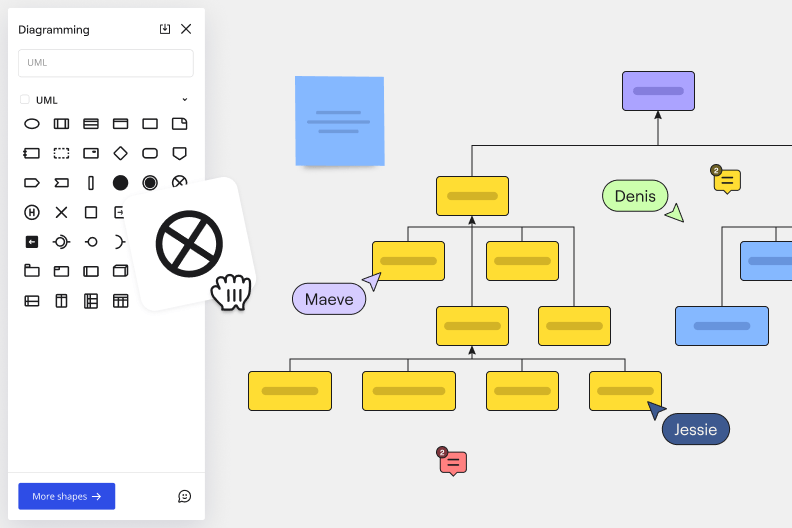Open the red comment bubble
The width and height of the screenshot is (792, 528).
pyautogui.click(x=453, y=462)
